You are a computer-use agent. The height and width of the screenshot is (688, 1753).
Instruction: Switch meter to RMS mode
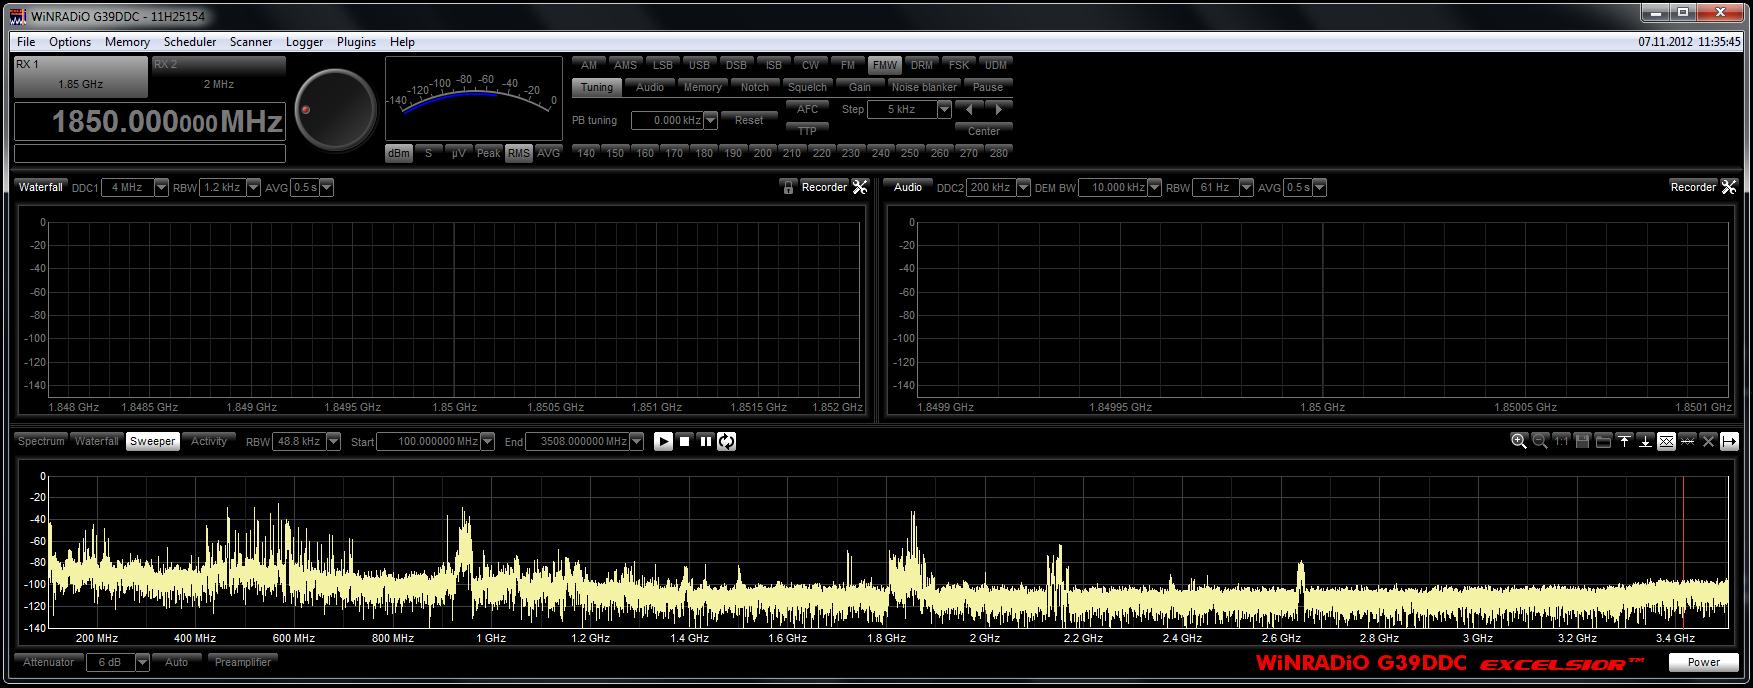(x=519, y=153)
